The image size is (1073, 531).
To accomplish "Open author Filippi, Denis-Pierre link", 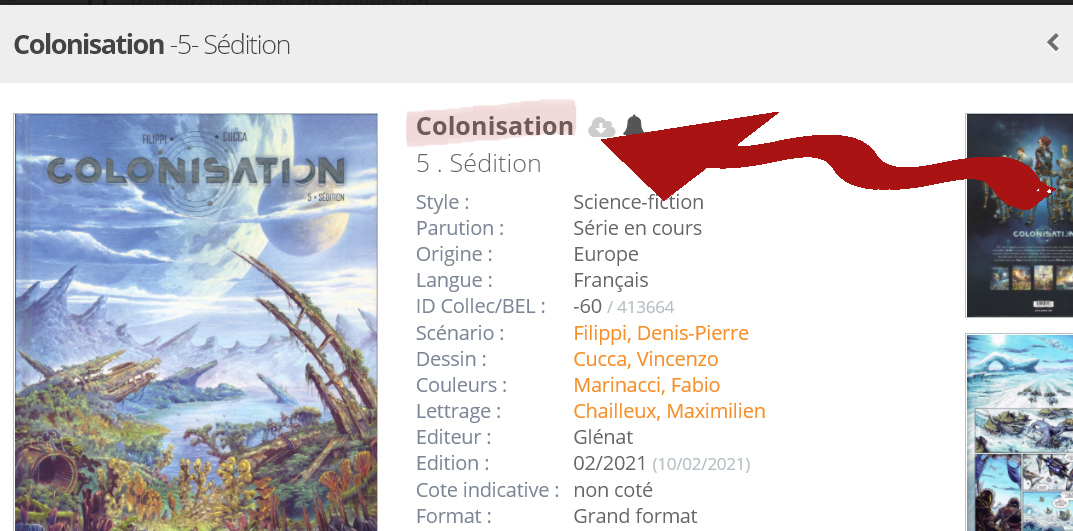I will (660, 333).
